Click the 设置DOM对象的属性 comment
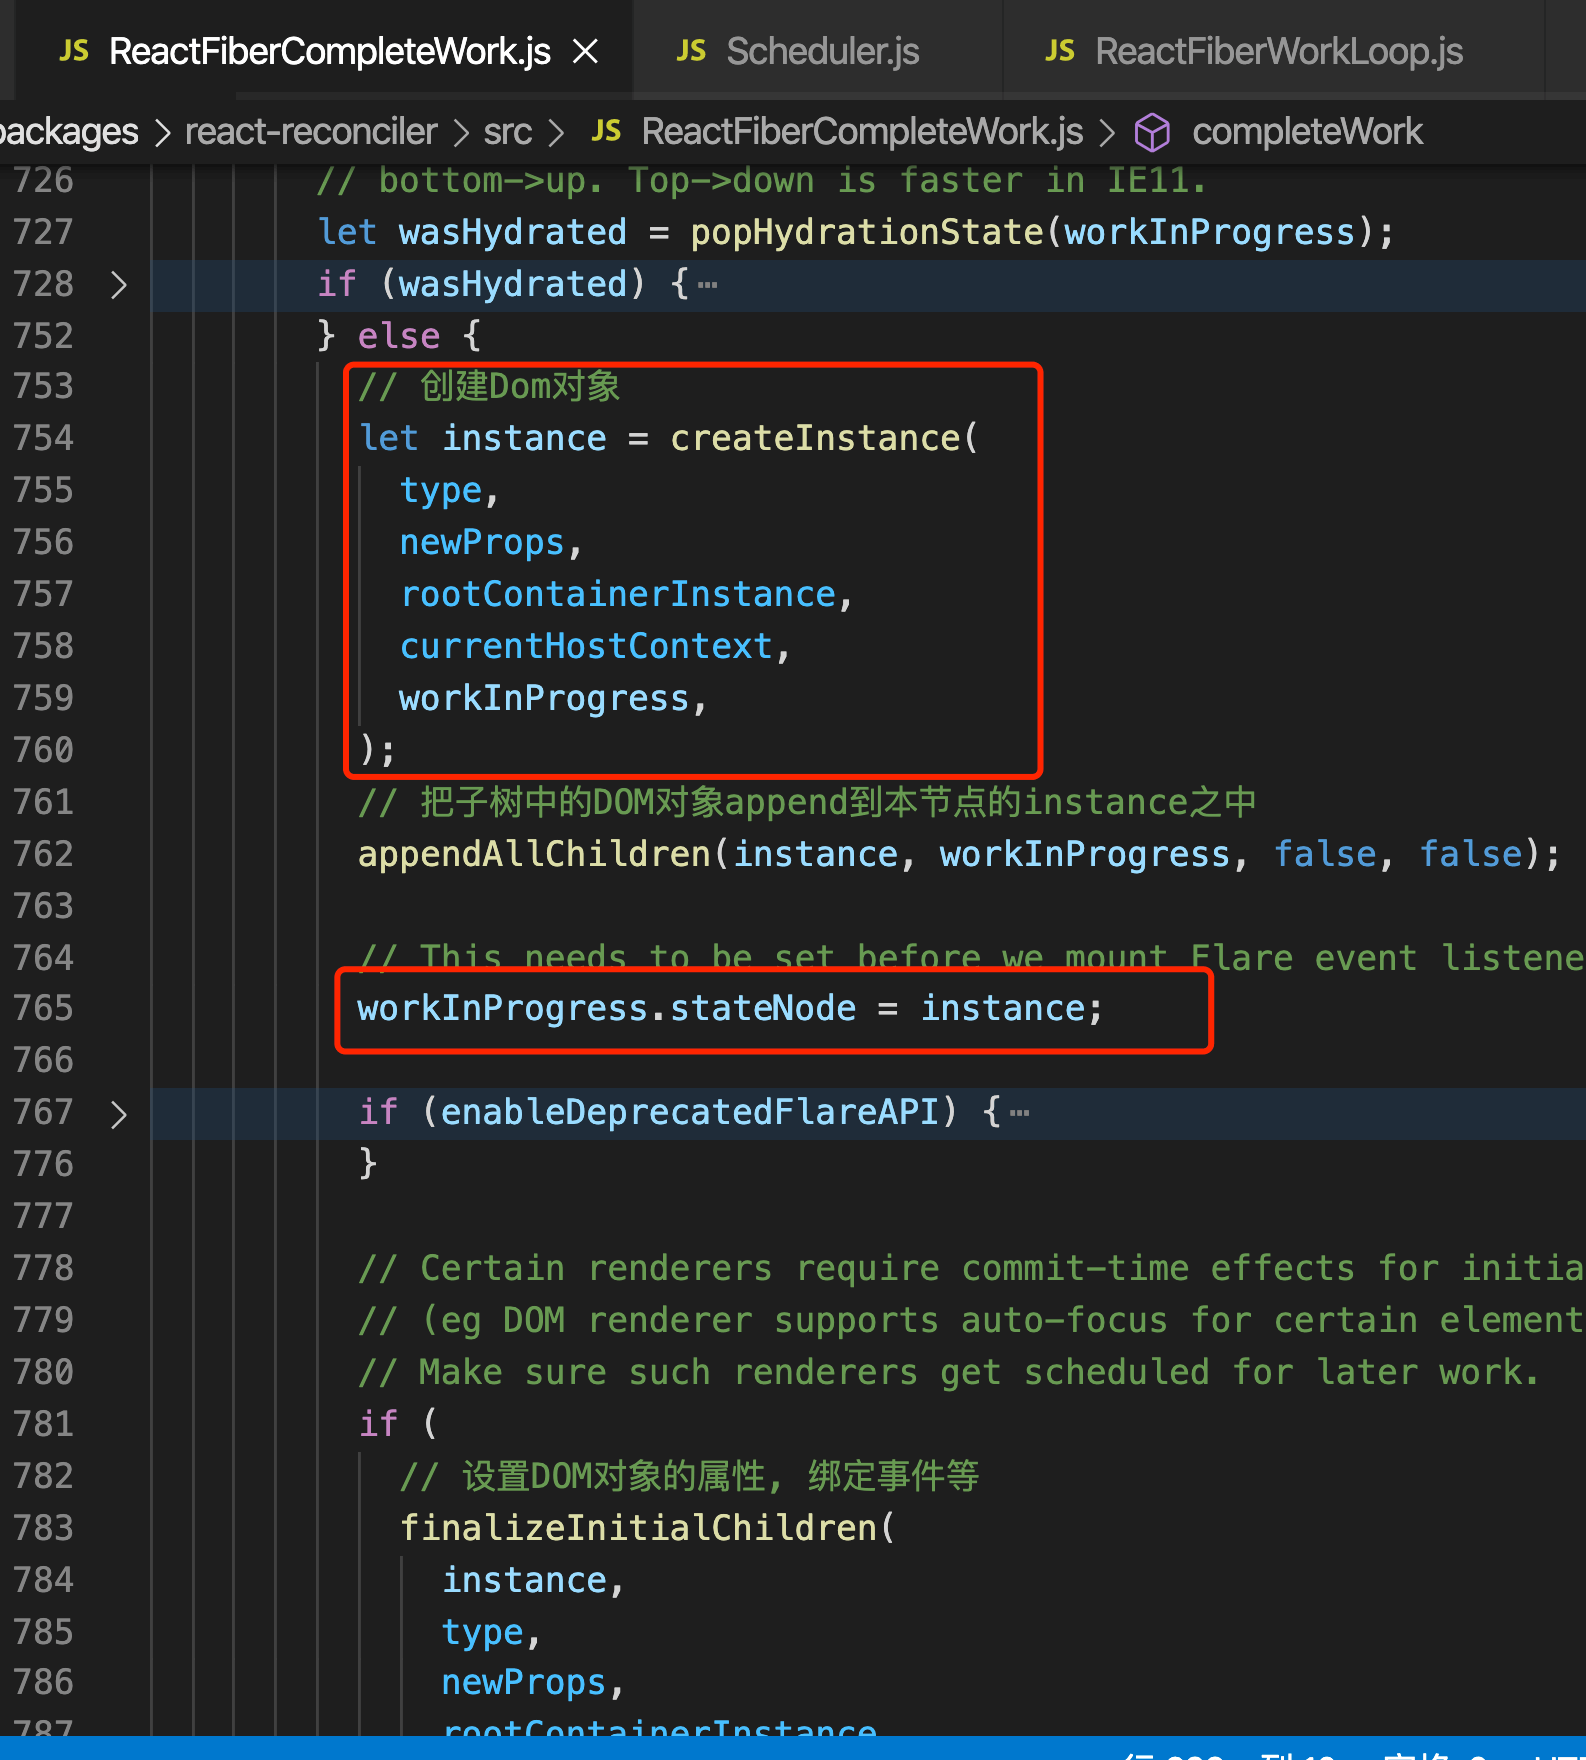 (690, 1476)
